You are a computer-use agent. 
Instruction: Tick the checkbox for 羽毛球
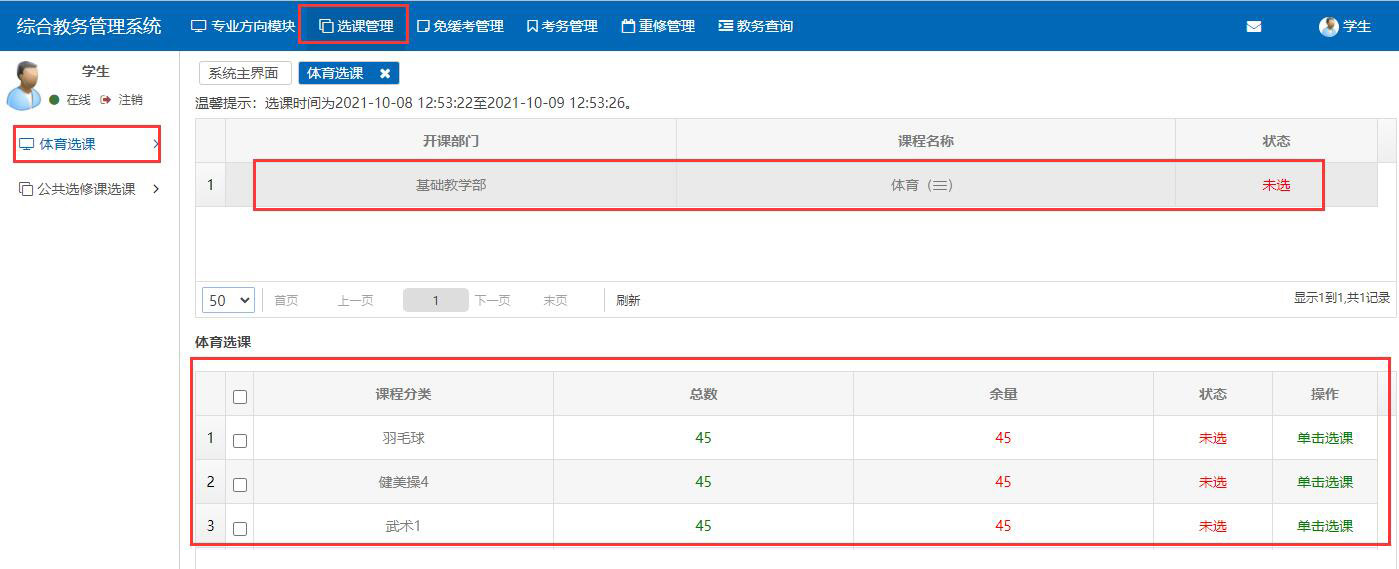(240, 440)
